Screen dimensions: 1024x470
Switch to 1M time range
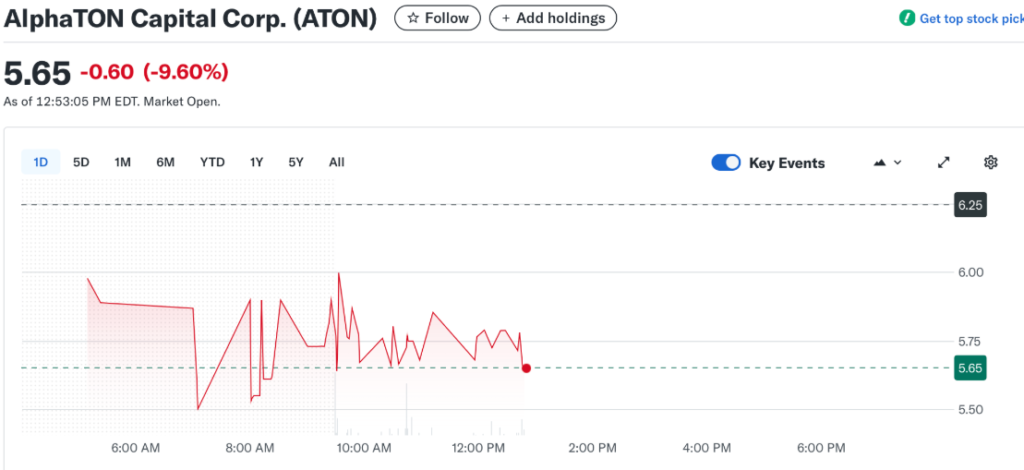click(123, 162)
